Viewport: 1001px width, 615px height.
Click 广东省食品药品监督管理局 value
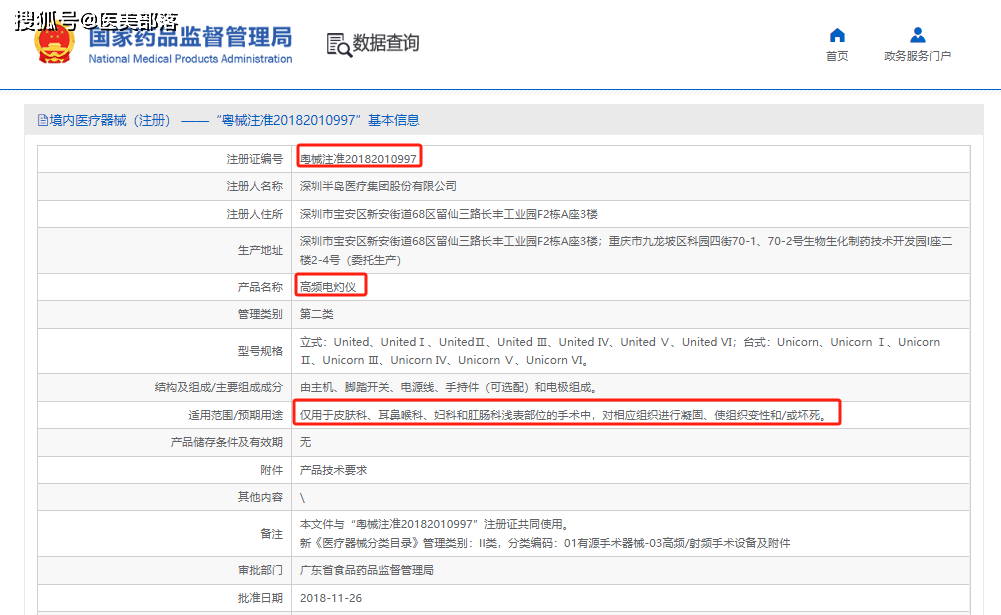point(366,570)
